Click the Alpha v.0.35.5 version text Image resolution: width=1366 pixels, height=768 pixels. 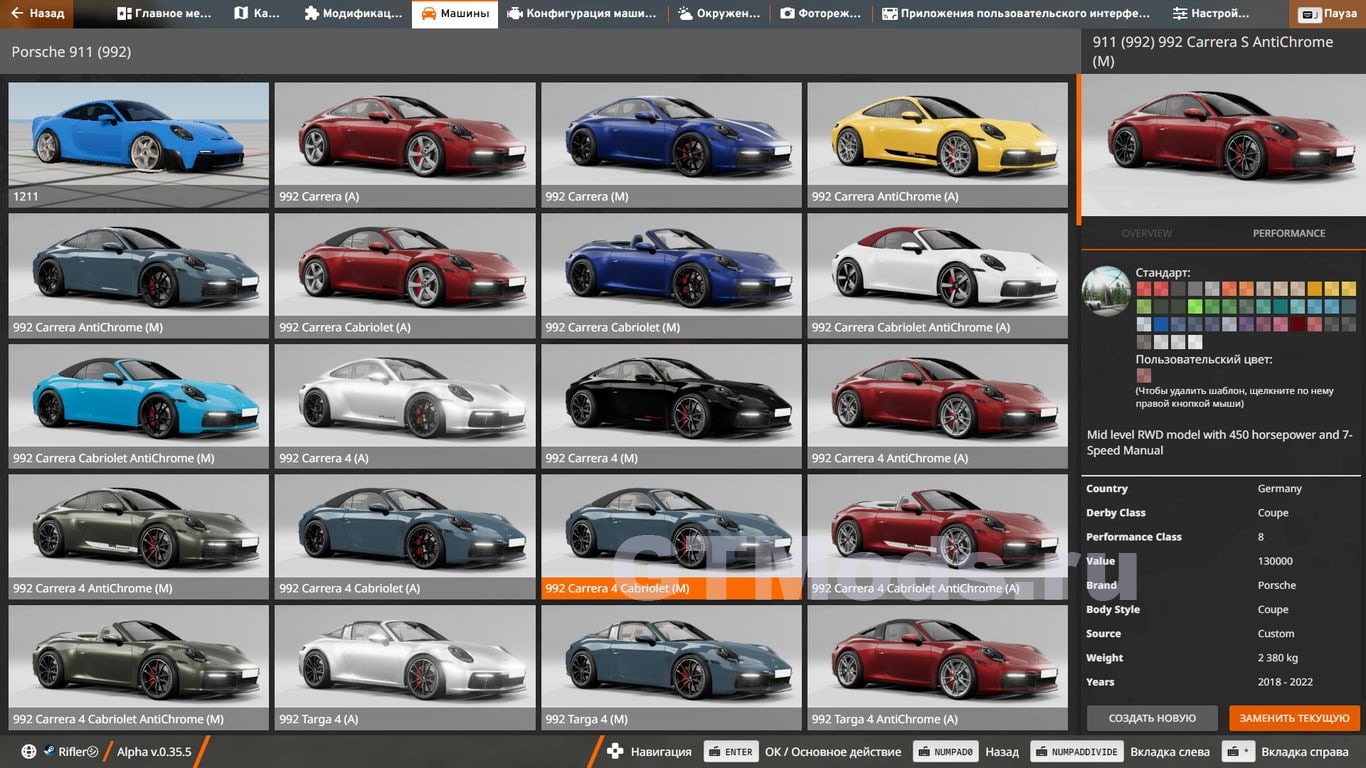[x=154, y=751]
